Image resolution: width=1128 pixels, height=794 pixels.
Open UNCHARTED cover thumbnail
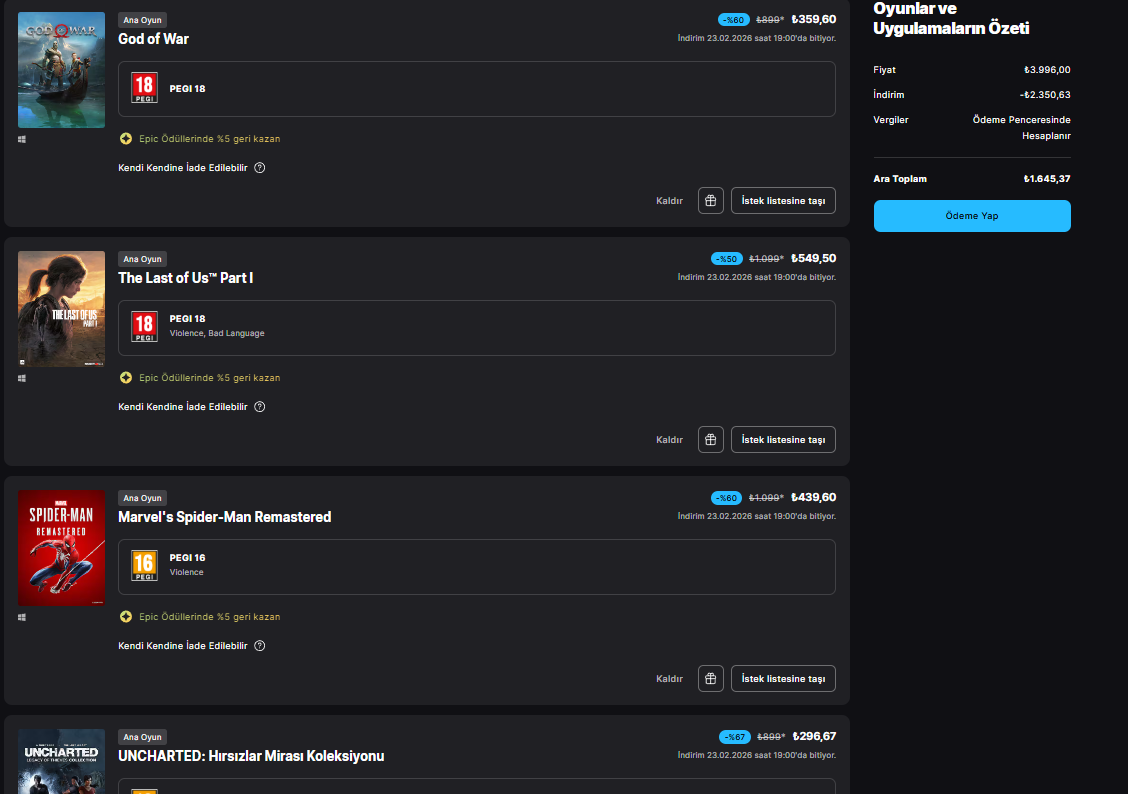tap(61, 761)
